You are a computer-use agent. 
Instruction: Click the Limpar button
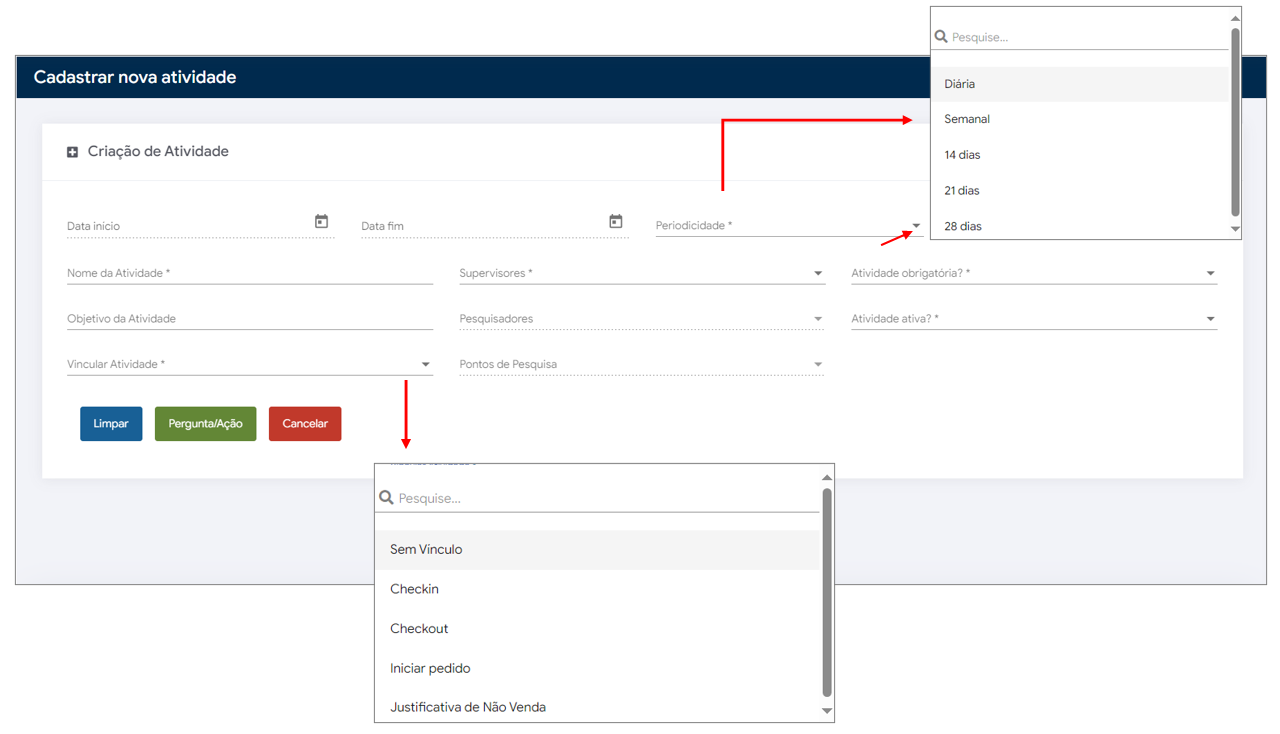click(111, 424)
